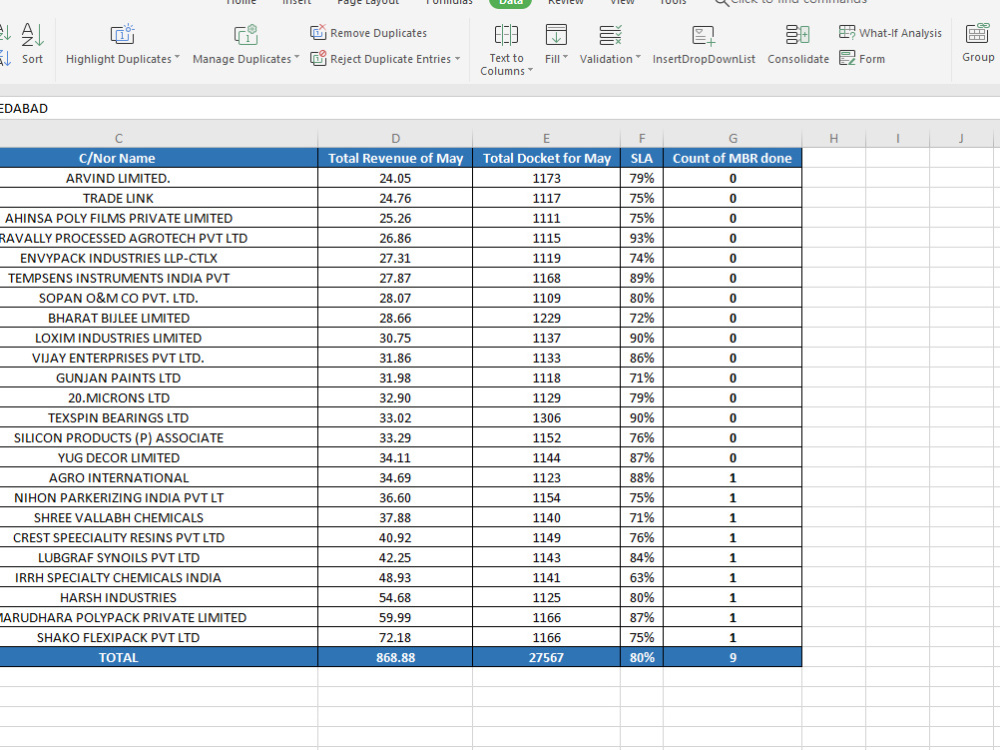The height and width of the screenshot is (750, 1000).
Task: Expand Highlight Duplicates dropdown arrow
Action: tap(177, 58)
